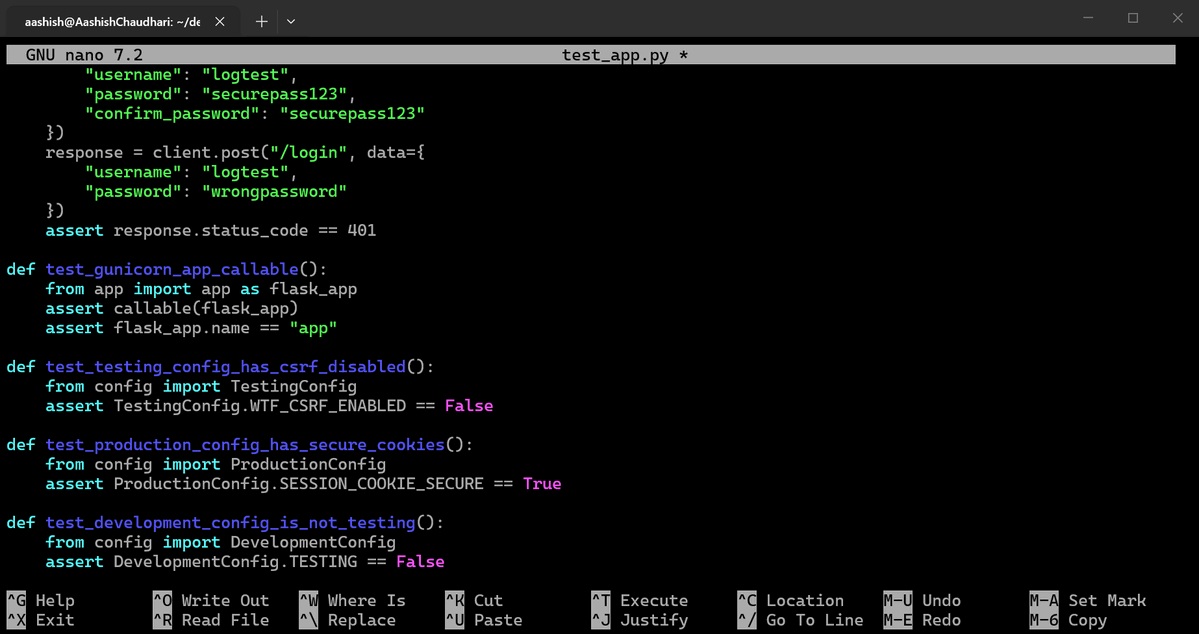Click the ^\ Replace shortcut

point(347,620)
